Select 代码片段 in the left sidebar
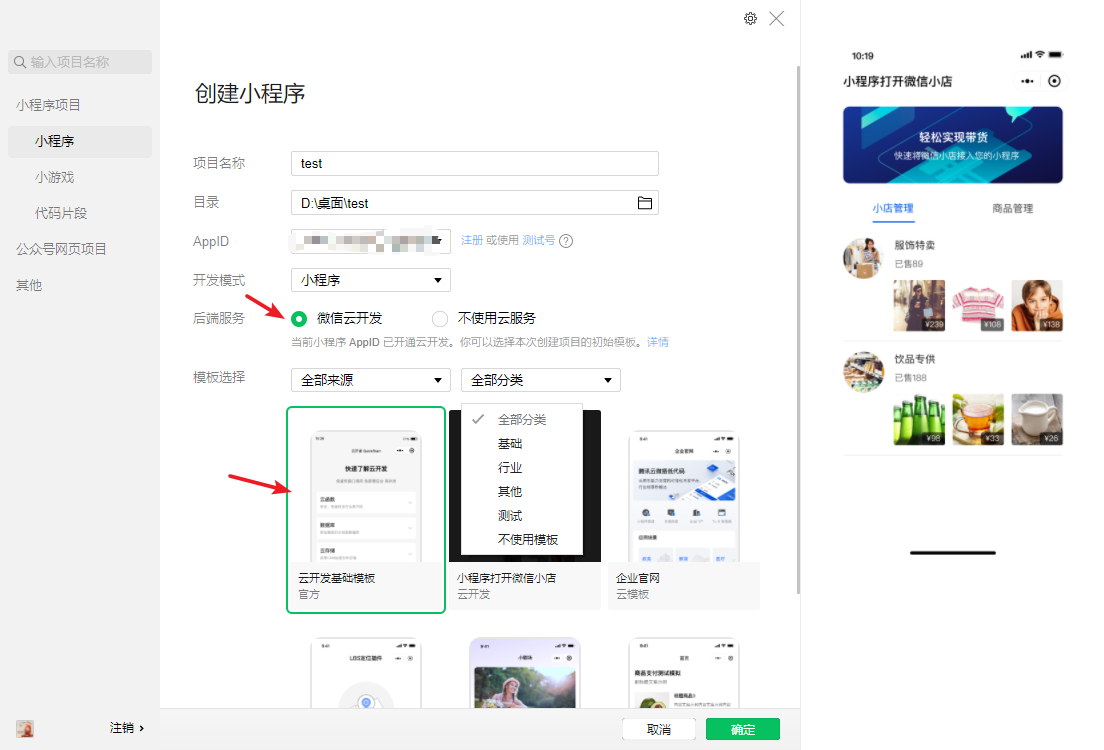 pyautogui.click(x=61, y=213)
